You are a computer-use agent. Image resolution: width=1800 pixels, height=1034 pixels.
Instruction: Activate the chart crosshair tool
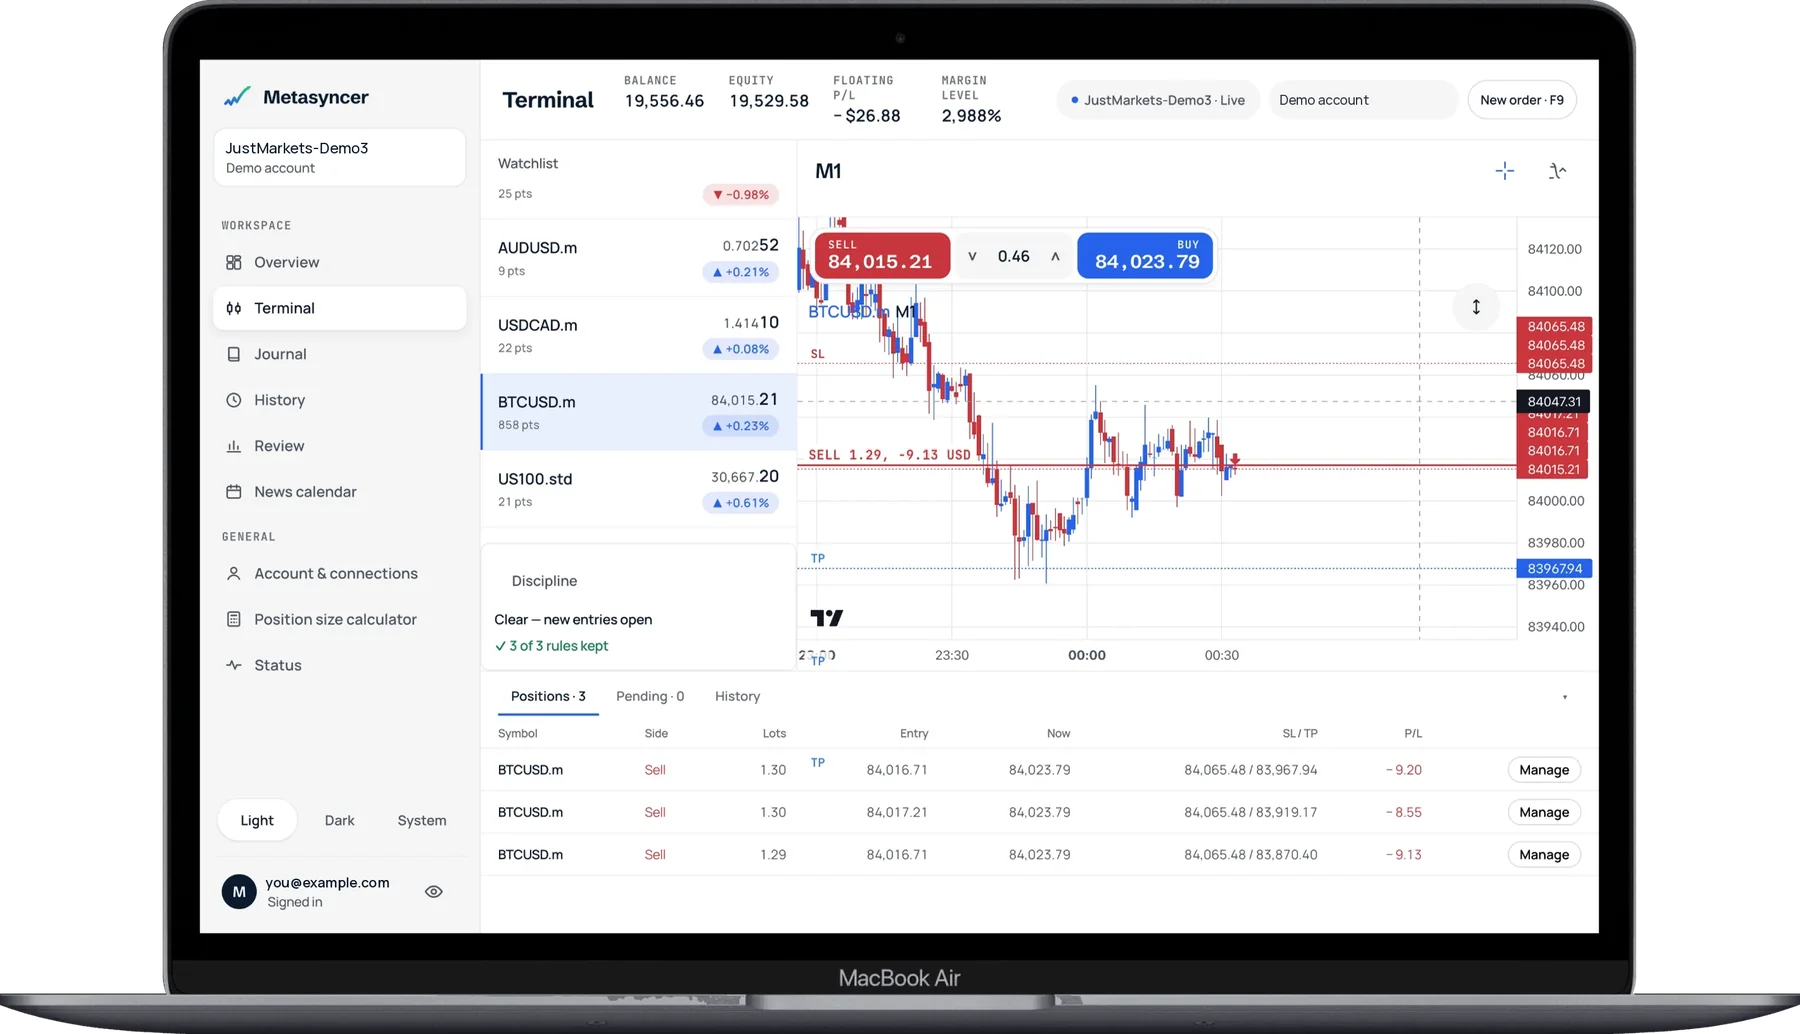click(x=1504, y=171)
